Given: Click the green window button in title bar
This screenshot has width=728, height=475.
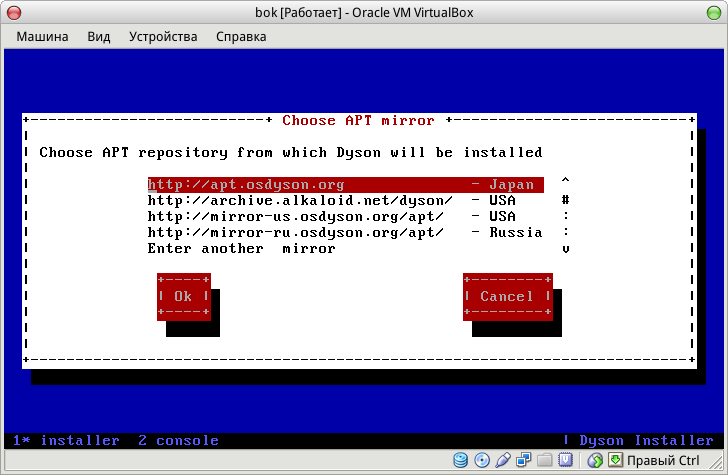Looking at the screenshot, I should click(714, 13).
